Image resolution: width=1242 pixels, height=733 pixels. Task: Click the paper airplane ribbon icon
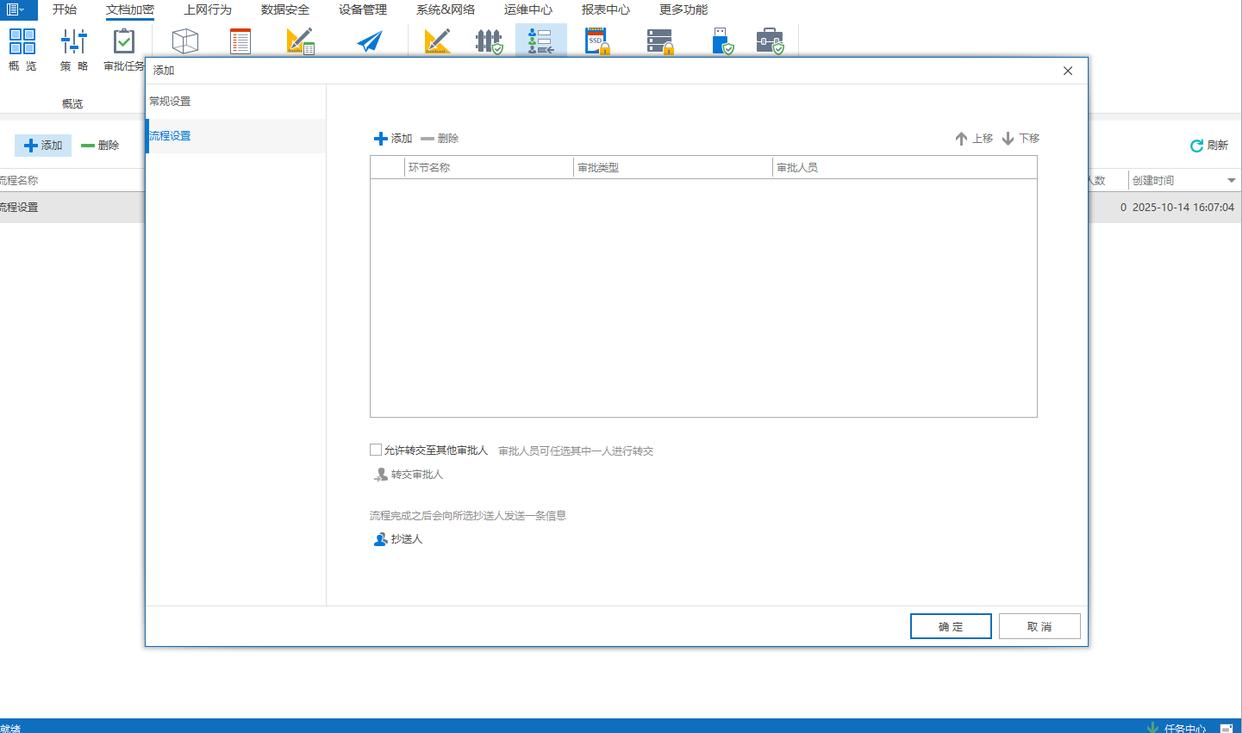coord(370,42)
